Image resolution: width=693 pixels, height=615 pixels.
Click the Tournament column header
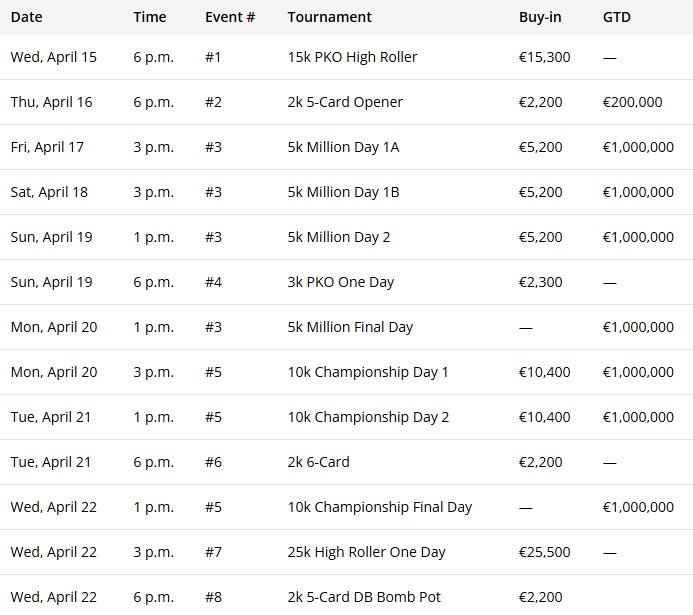(329, 17)
